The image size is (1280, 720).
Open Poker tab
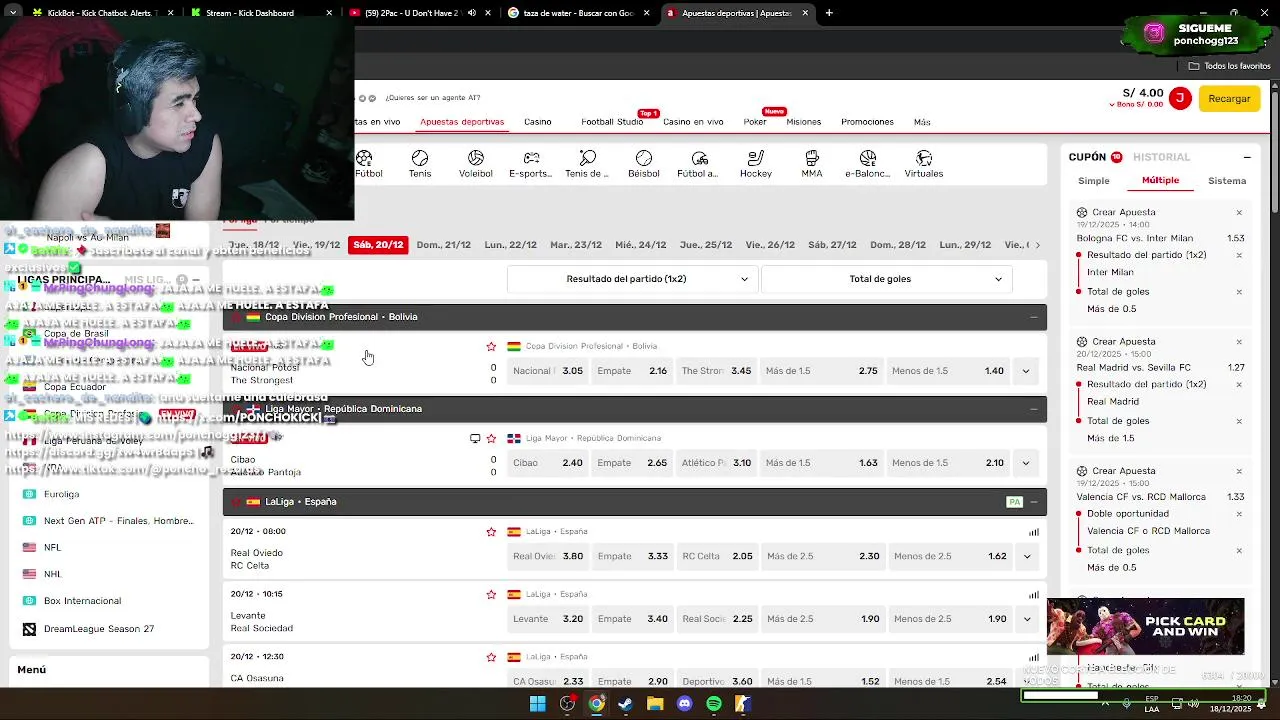(755, 122)
